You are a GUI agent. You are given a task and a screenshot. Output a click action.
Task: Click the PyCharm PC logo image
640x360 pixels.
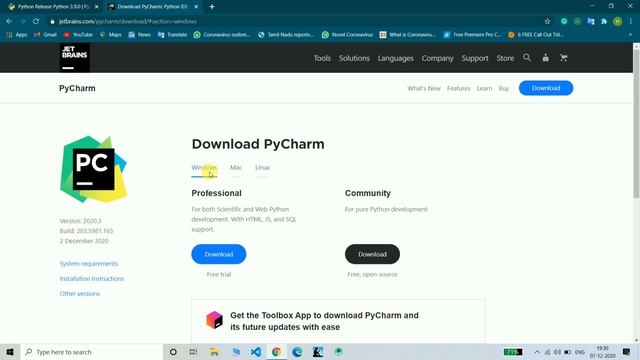[93, 169]
